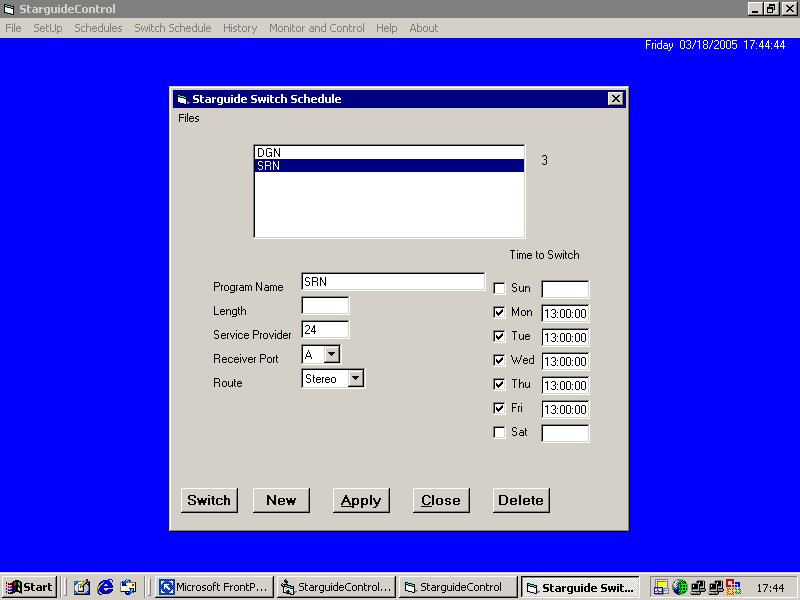Viewport: 800px width, 600px height.
Task: Uncheck the Fri checkbox
Action: (x=499, y=408)
